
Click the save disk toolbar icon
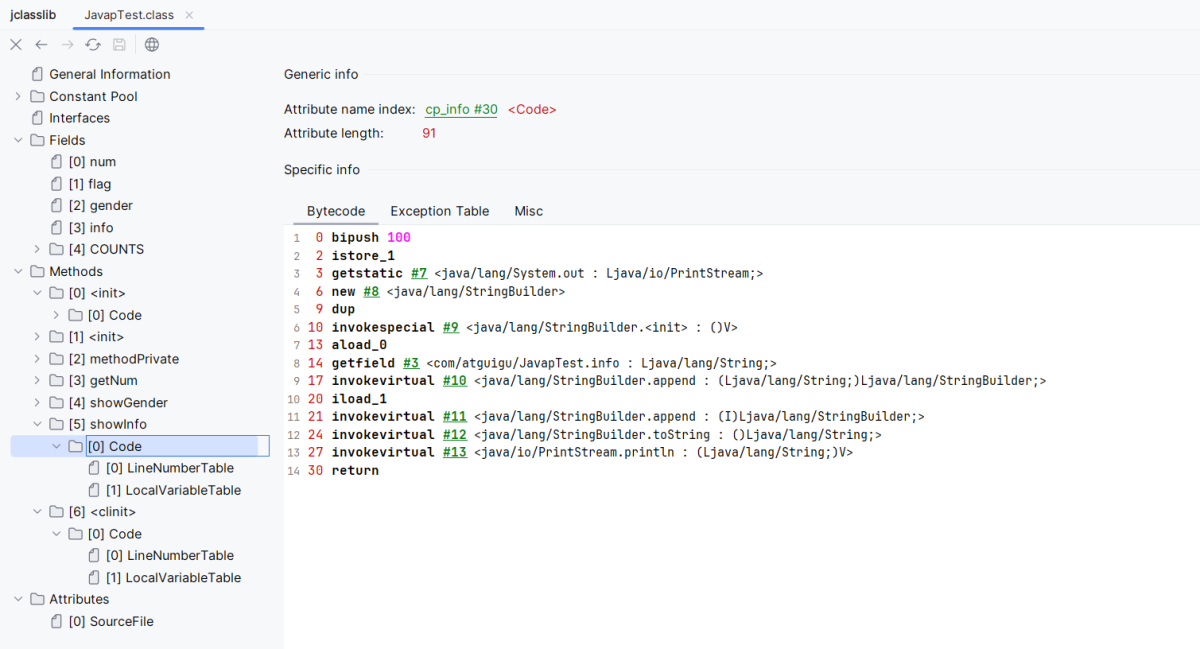click(x=119, y=45)
